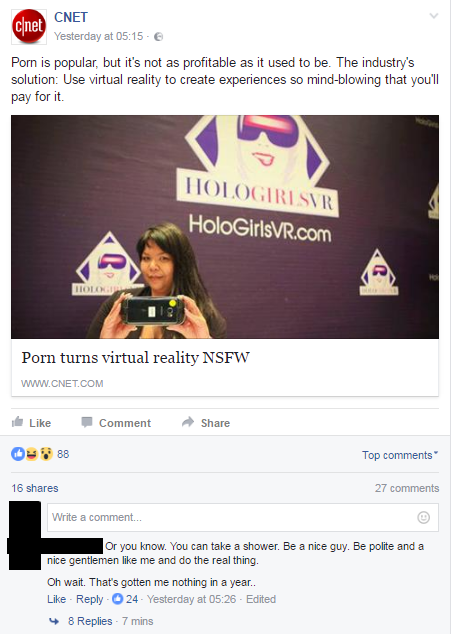
Task: Share the post using the Share arrow
Action: point(206,423)
